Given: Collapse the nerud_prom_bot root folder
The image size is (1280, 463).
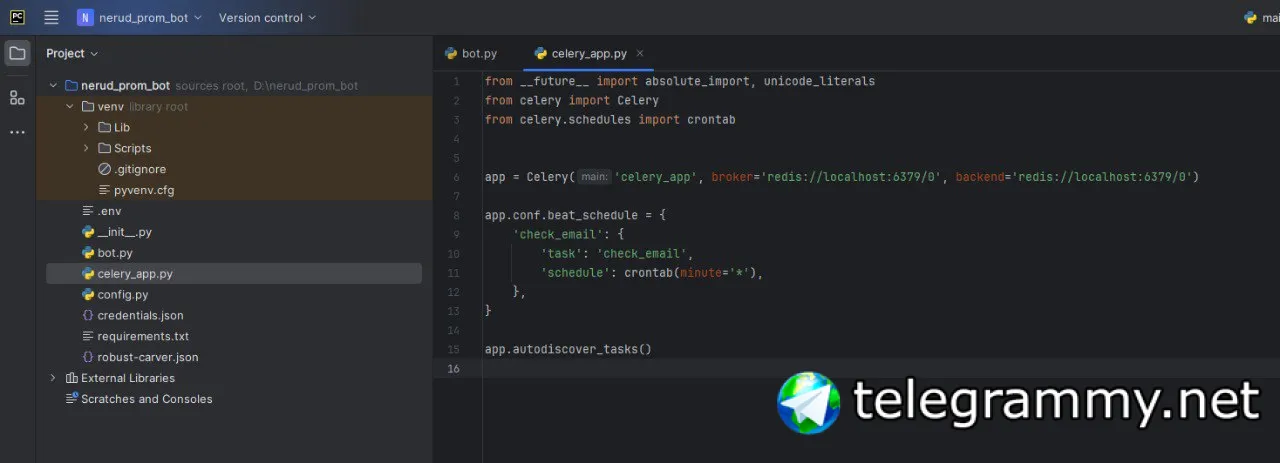Looking at the screenshot, I should (x=53, y=86).
